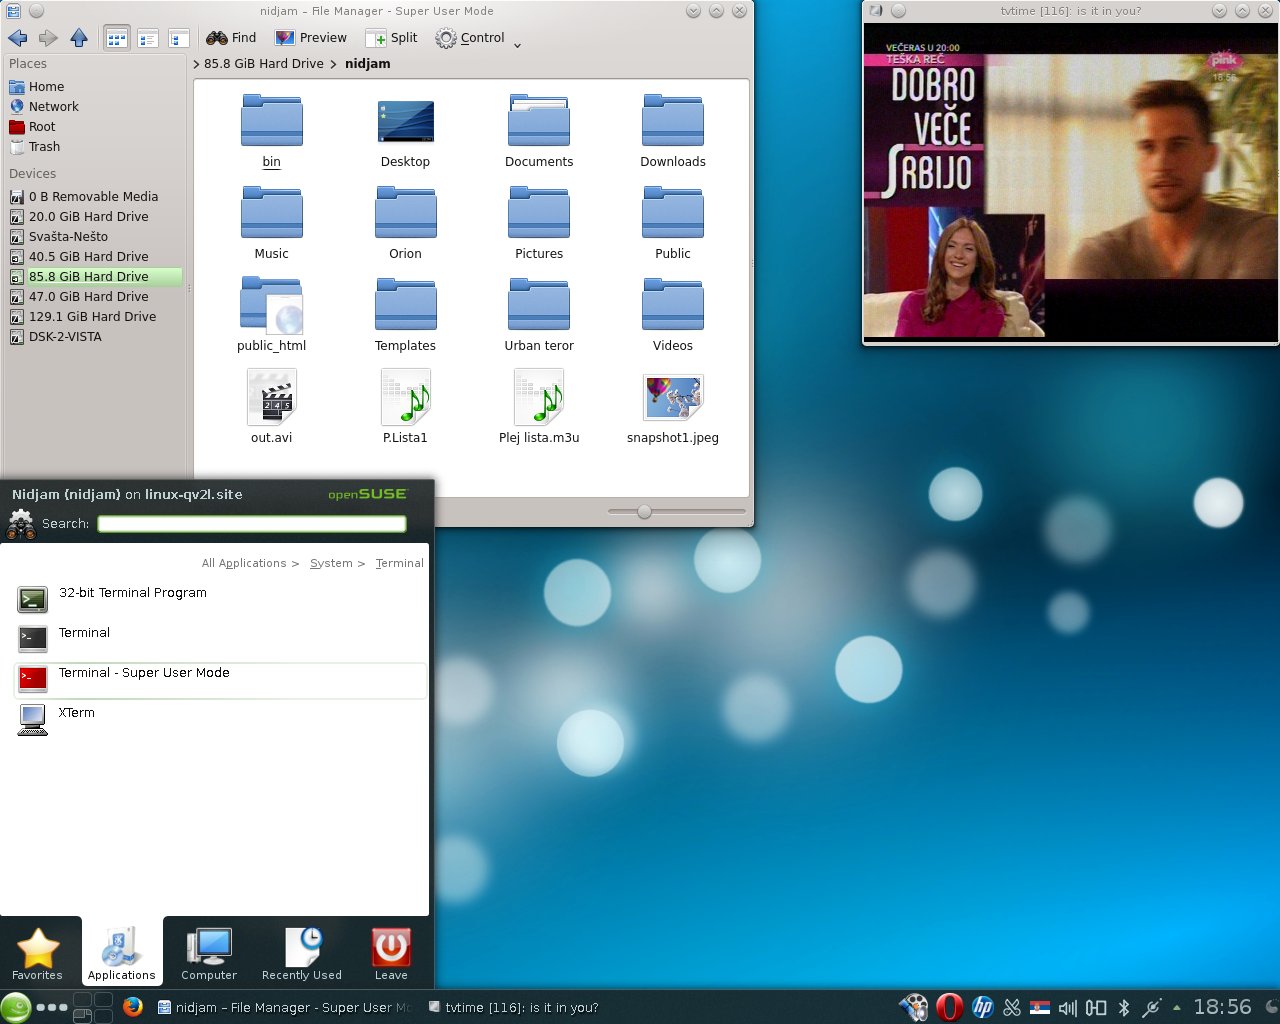Viewport: 1280px width, 1024px height.
Task: Select the P.Lista1 playlist file
Action: (x=405, y=397)
